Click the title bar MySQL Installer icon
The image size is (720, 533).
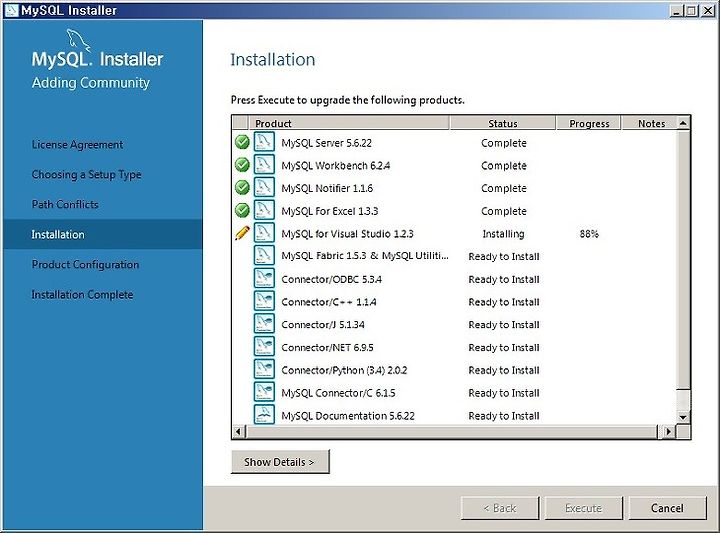point(11,10)
